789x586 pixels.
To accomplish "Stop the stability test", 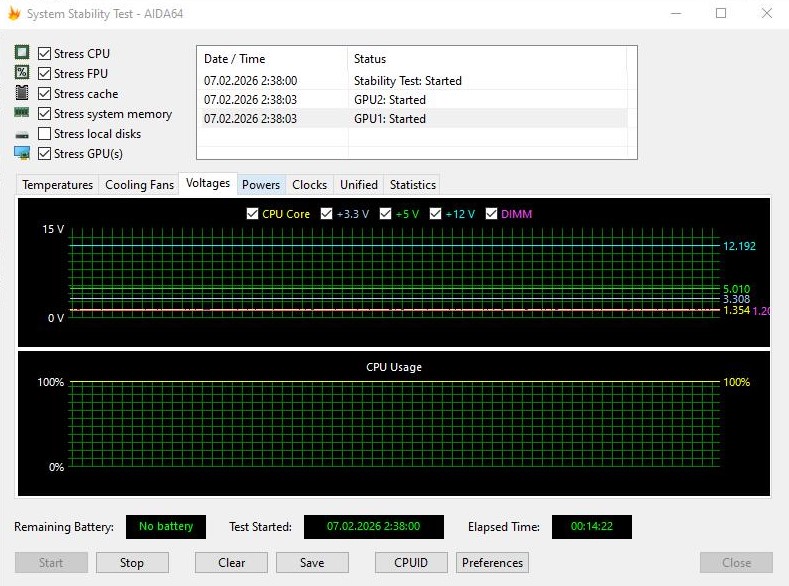I will pos(132,562).
